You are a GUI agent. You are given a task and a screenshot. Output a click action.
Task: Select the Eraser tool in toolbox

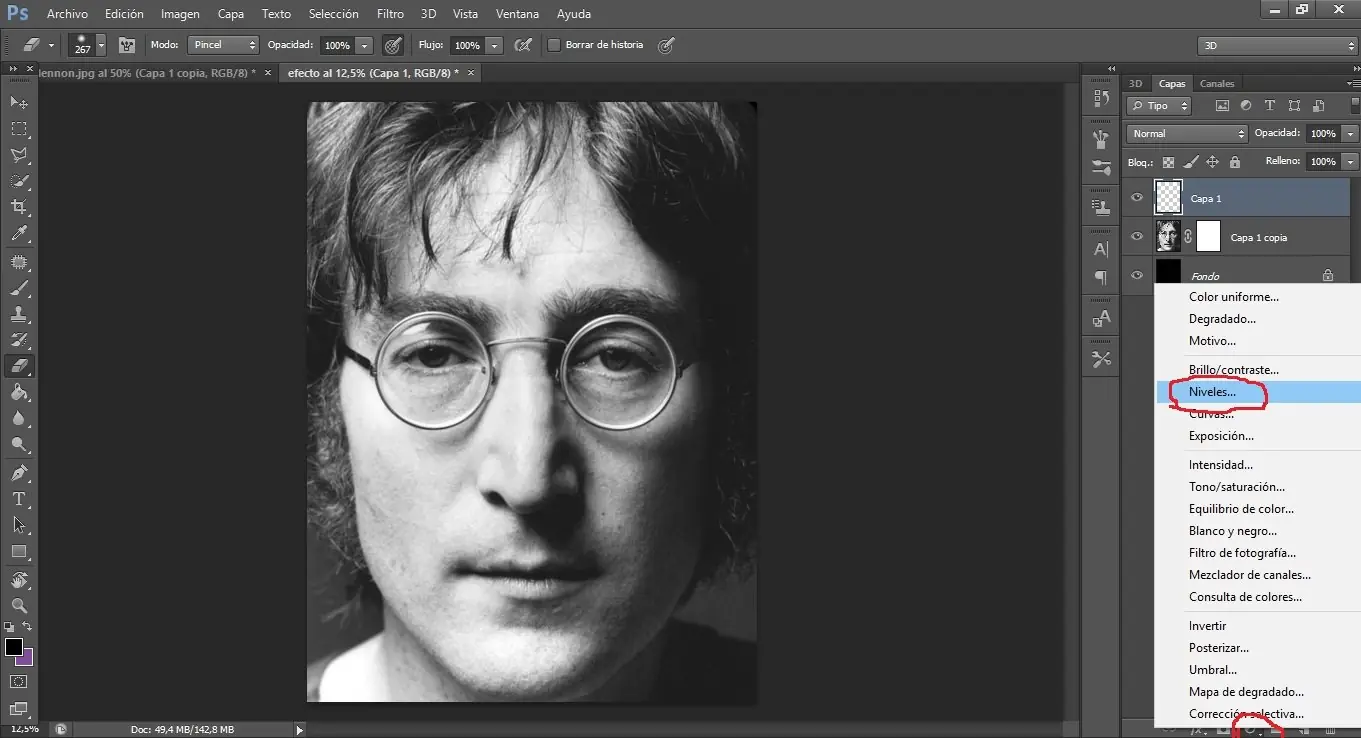(19, 366)
